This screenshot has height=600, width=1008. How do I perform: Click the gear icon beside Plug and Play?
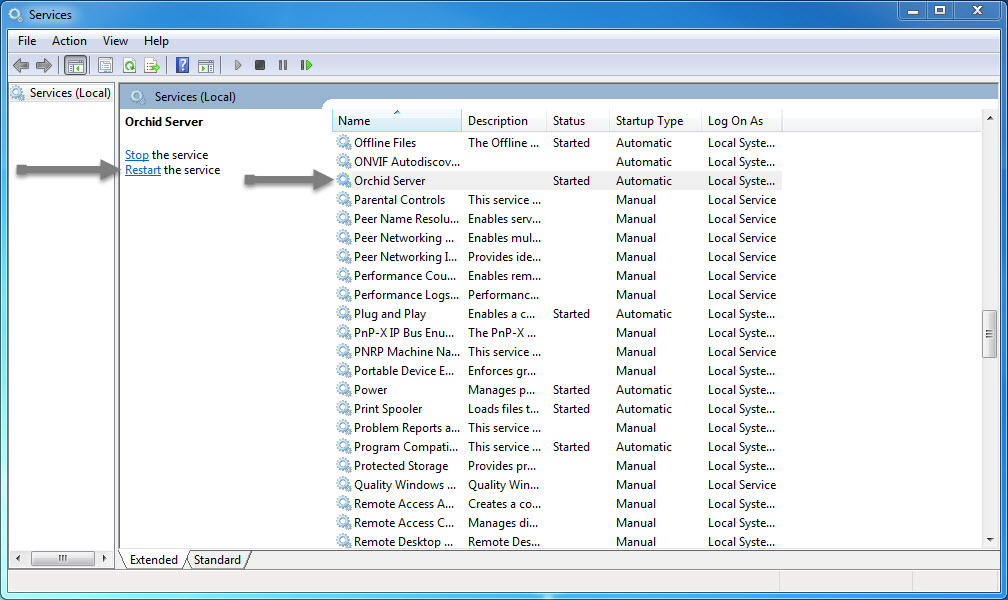pyautogui.click(x=344, y=314)
